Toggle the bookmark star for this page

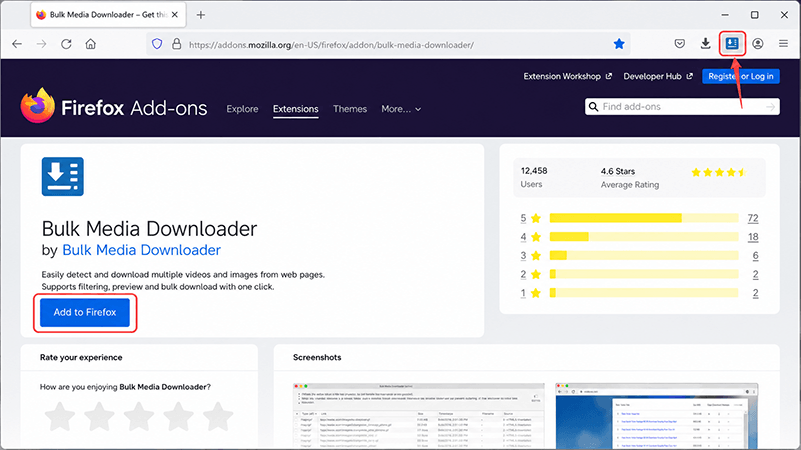click(x=619, y=44)
